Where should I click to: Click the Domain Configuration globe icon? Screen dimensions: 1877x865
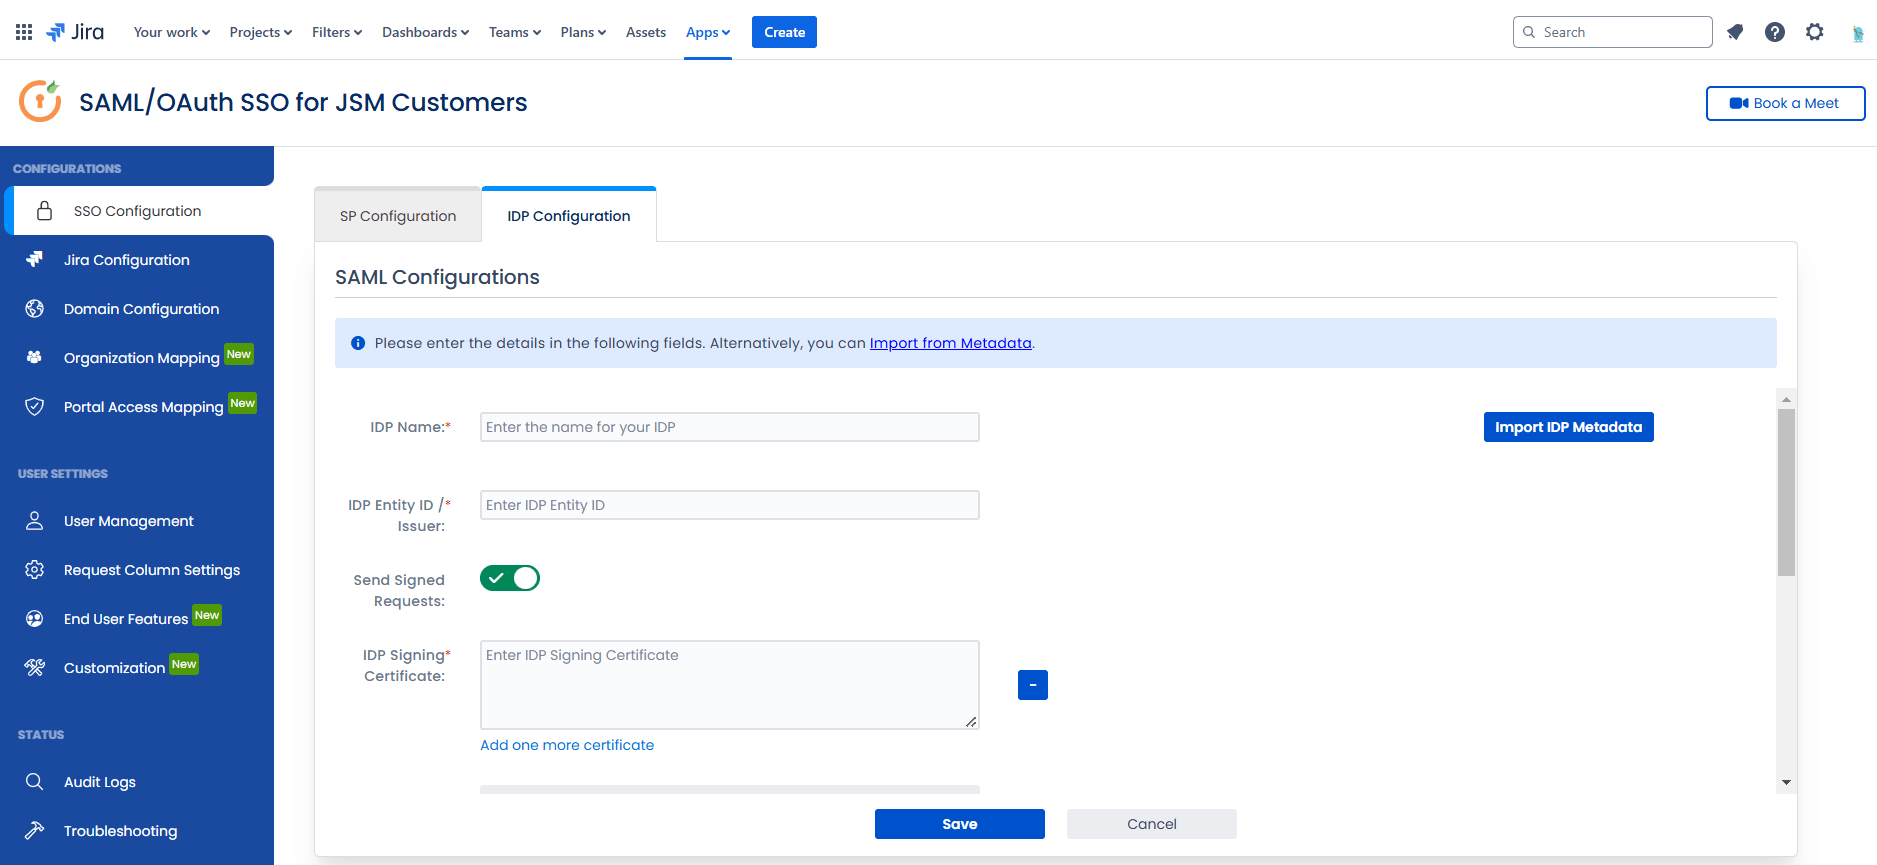tap(35, 308)
